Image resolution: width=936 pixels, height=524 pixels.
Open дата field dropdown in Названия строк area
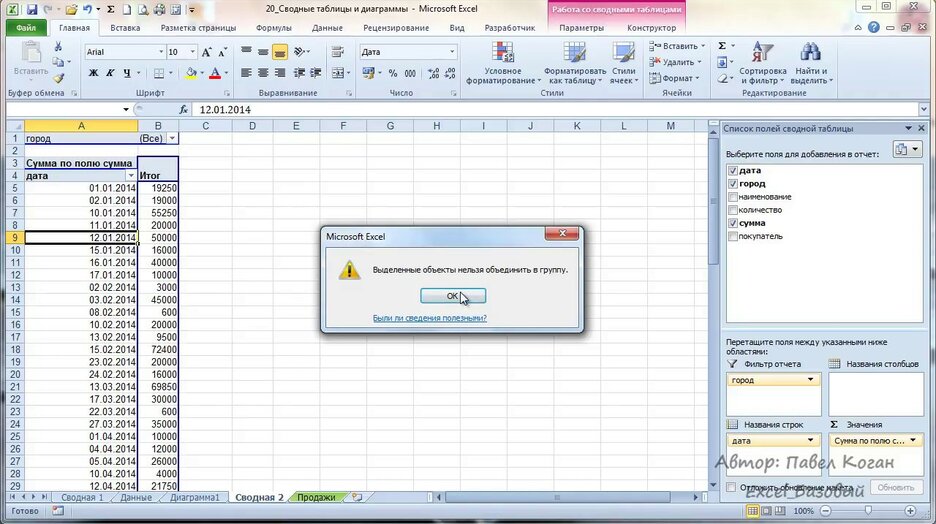(x=811, y=440)
